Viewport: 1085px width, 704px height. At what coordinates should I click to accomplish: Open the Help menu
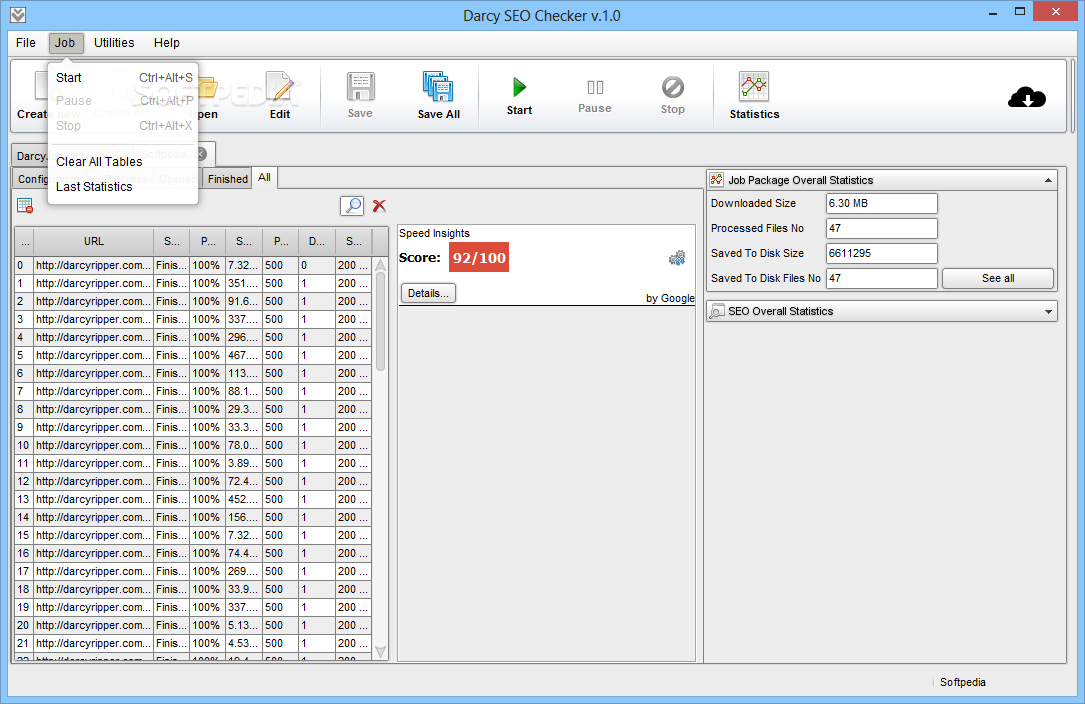pos(167,43)
